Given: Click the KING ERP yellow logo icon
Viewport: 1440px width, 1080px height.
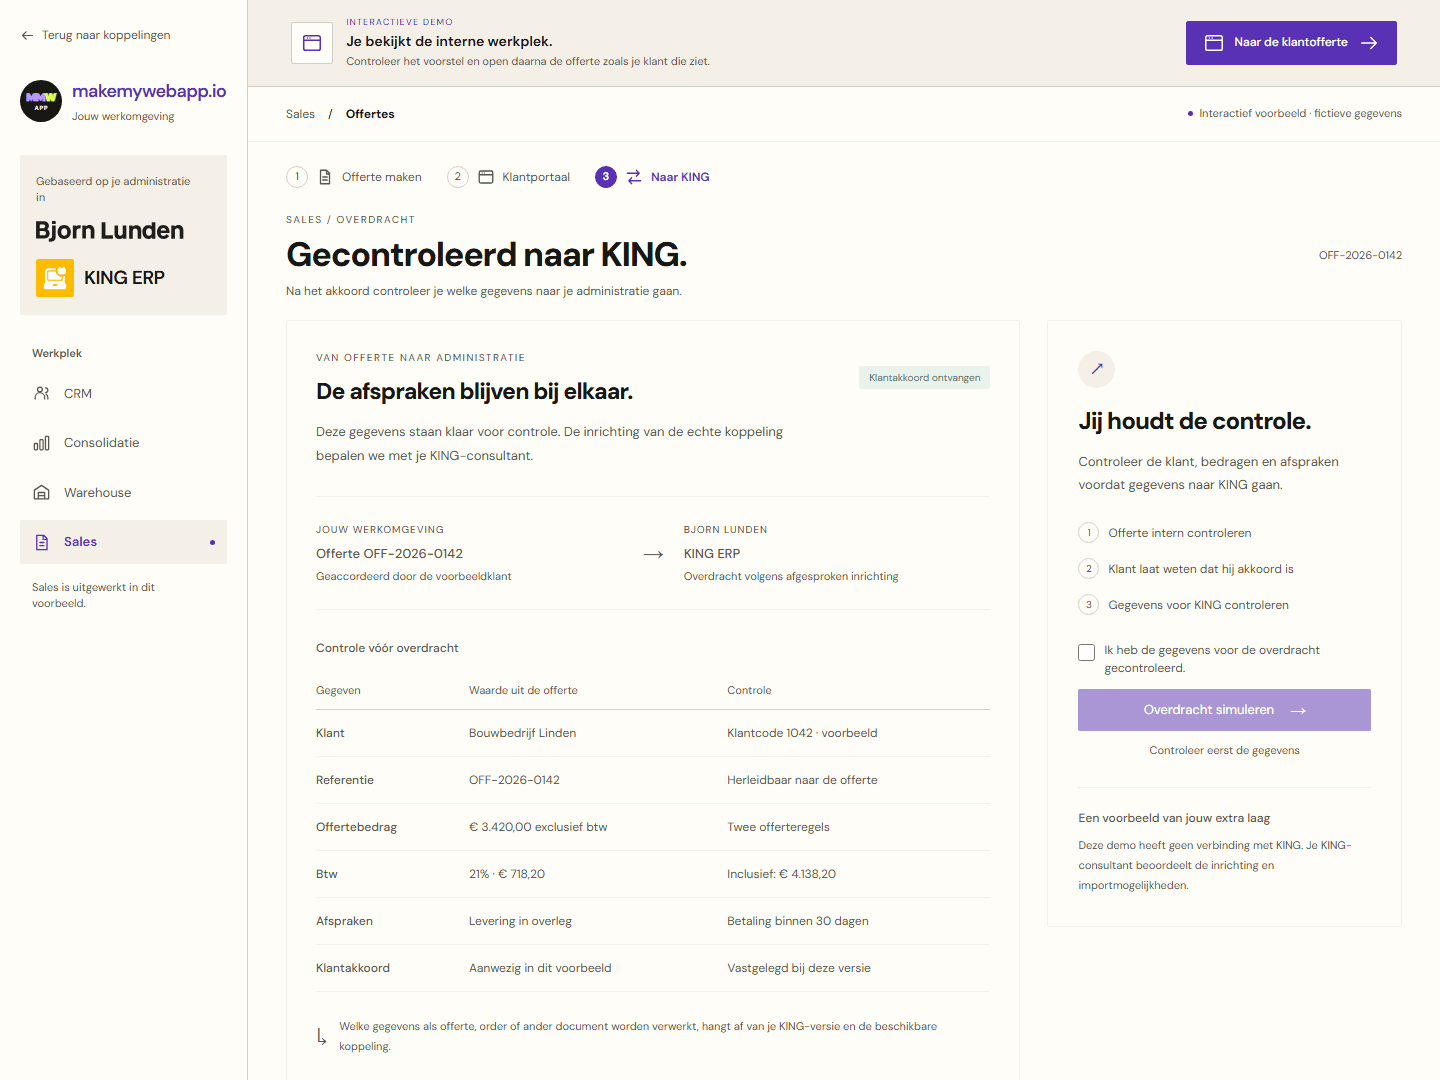Looking at the screenshot, I should coord(55,278).
